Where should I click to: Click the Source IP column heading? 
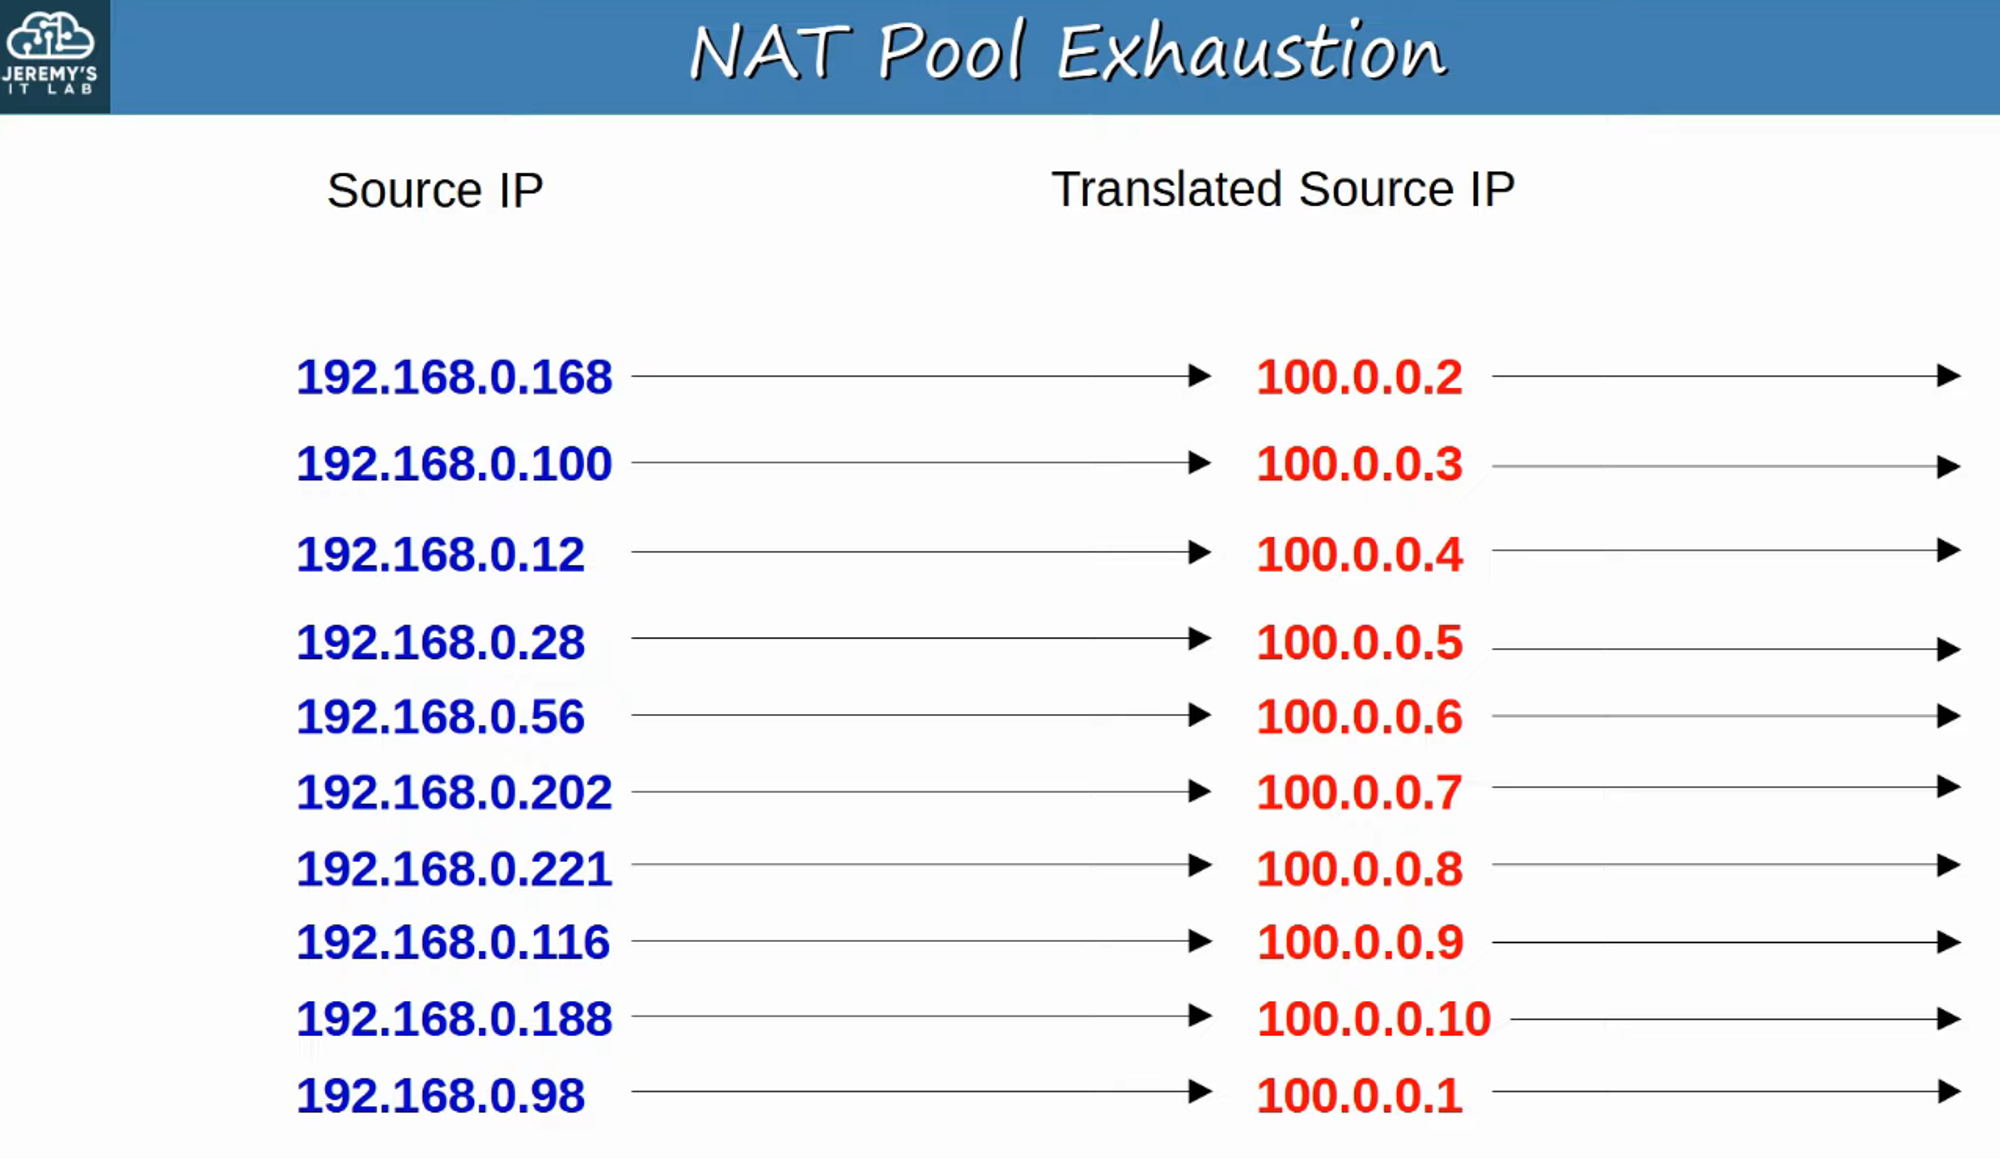[435, 190]
